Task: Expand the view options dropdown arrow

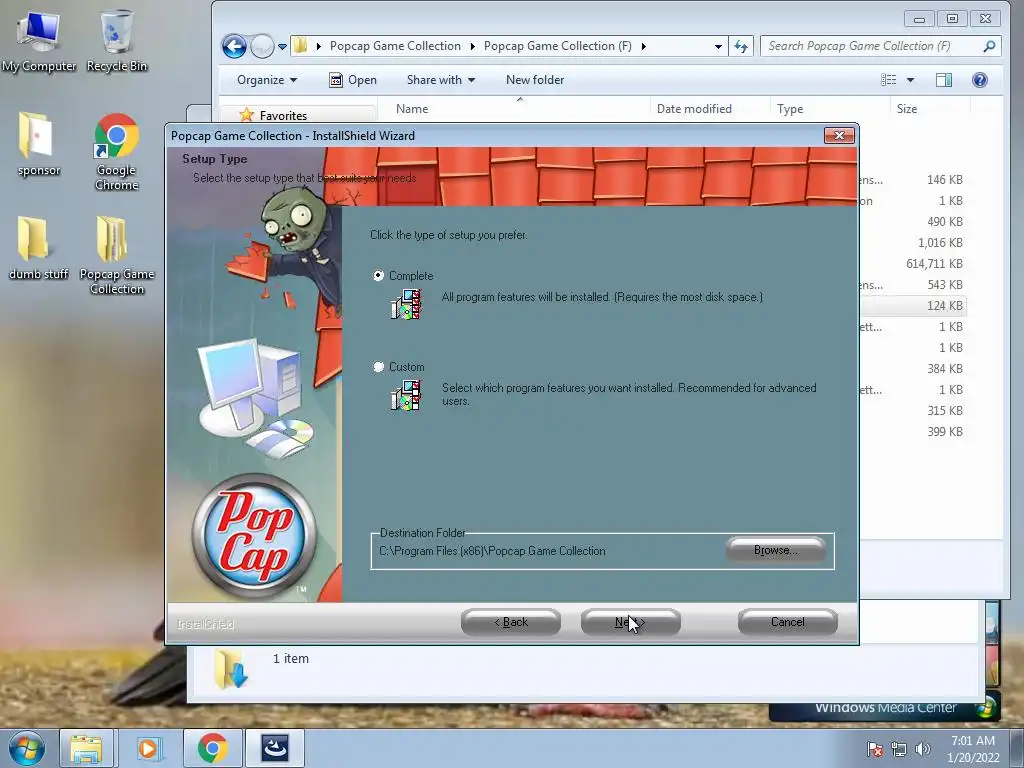Action: [x=910, y=80]
